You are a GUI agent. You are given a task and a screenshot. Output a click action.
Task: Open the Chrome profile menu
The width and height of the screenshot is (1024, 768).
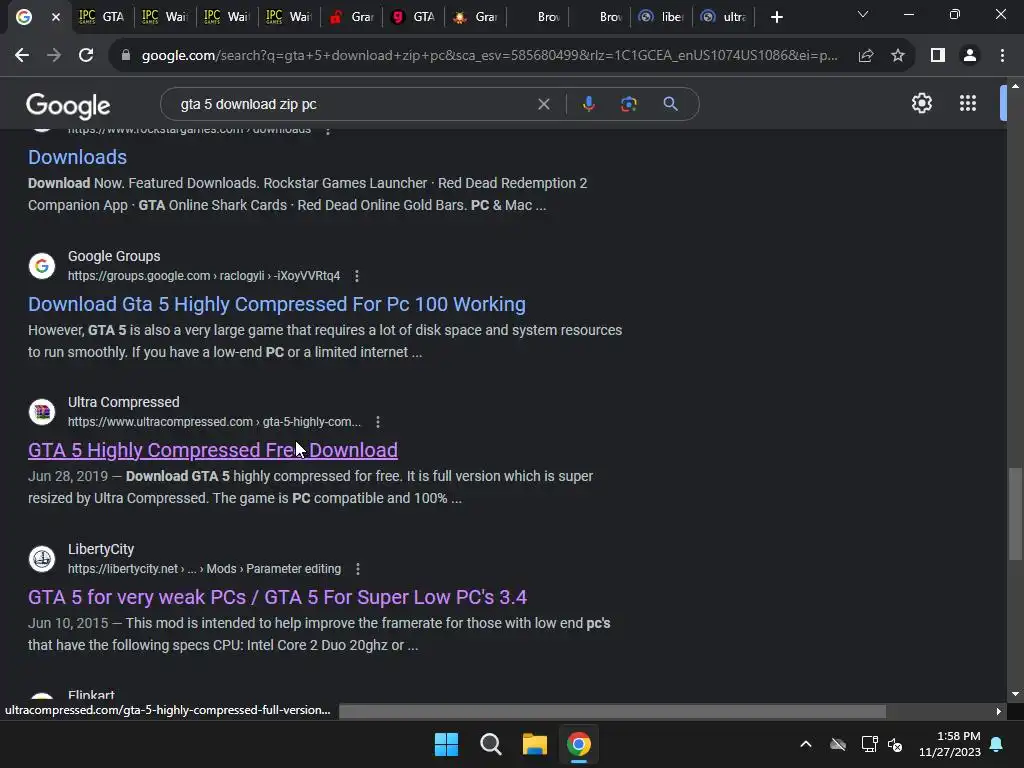(x=970, y=56)
